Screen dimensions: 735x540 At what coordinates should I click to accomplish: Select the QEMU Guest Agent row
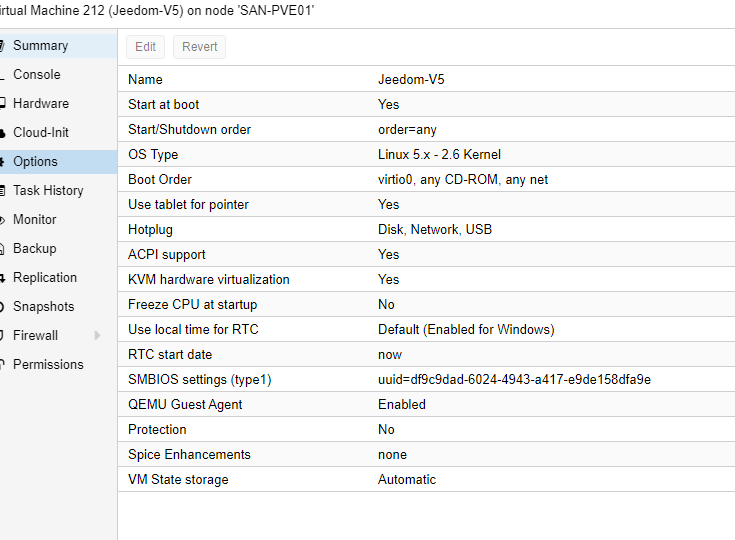(x=426, y=404)
